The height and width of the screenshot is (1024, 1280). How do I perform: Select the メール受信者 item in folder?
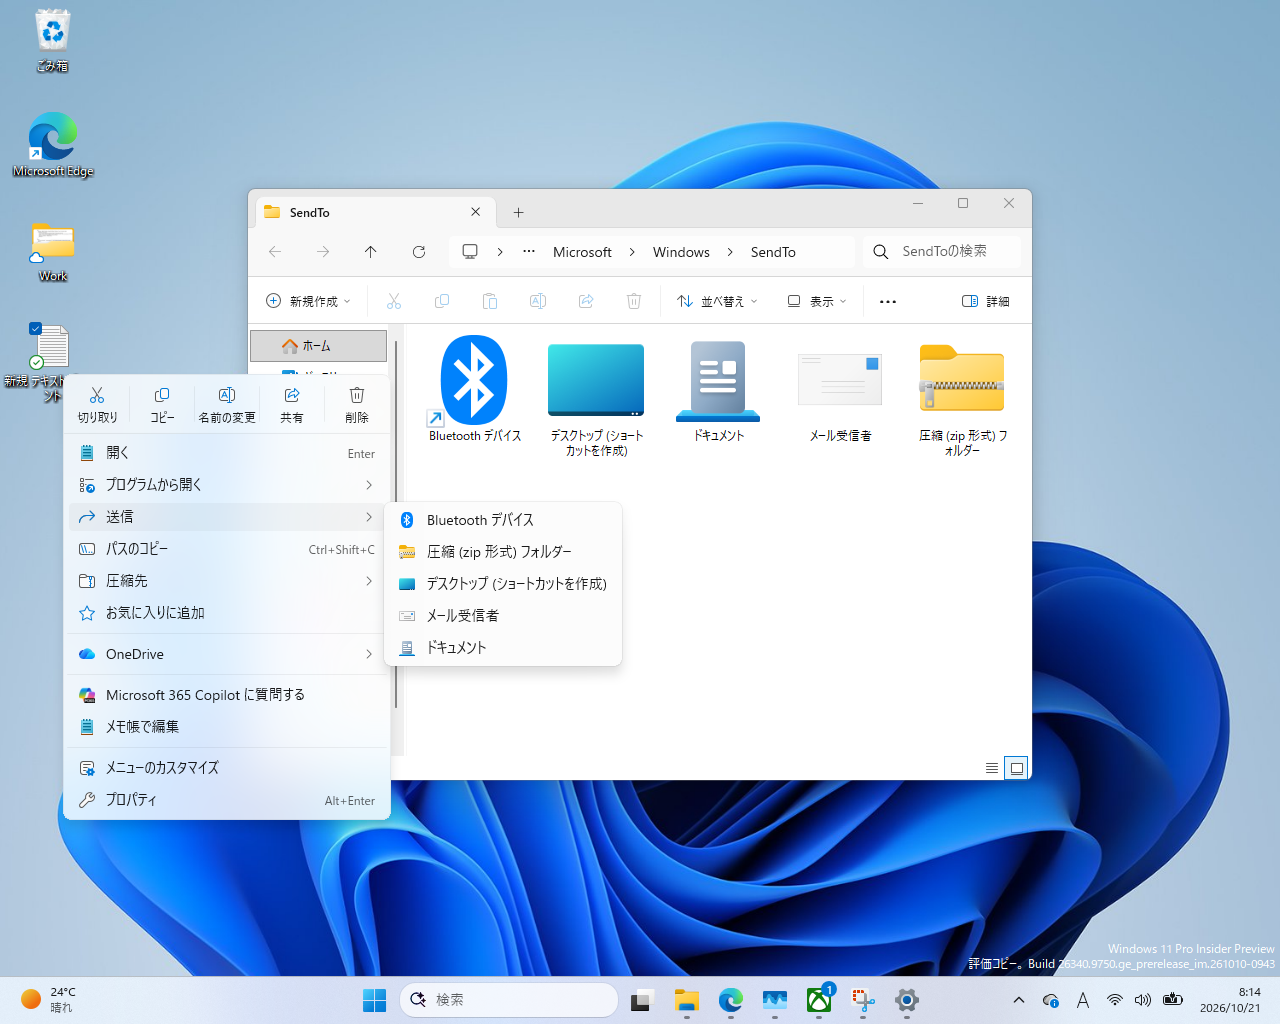point(840,390)
